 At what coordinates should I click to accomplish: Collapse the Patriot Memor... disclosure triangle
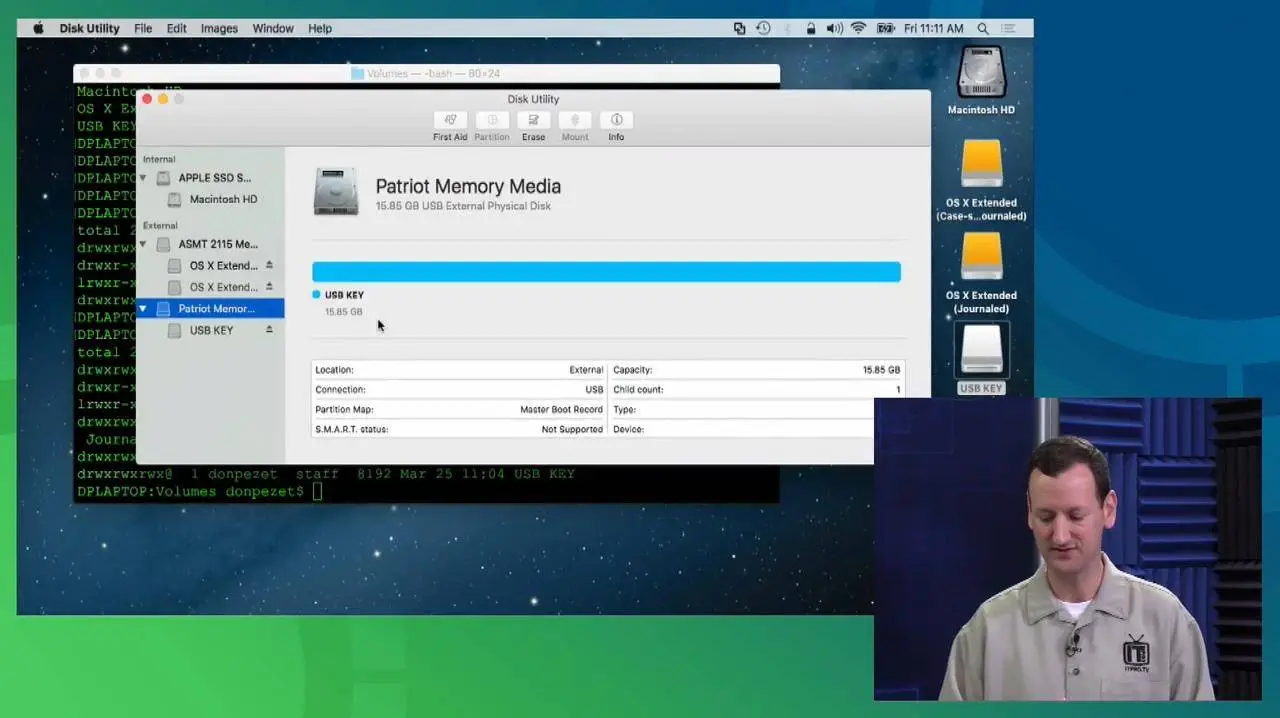pos(143,309)
